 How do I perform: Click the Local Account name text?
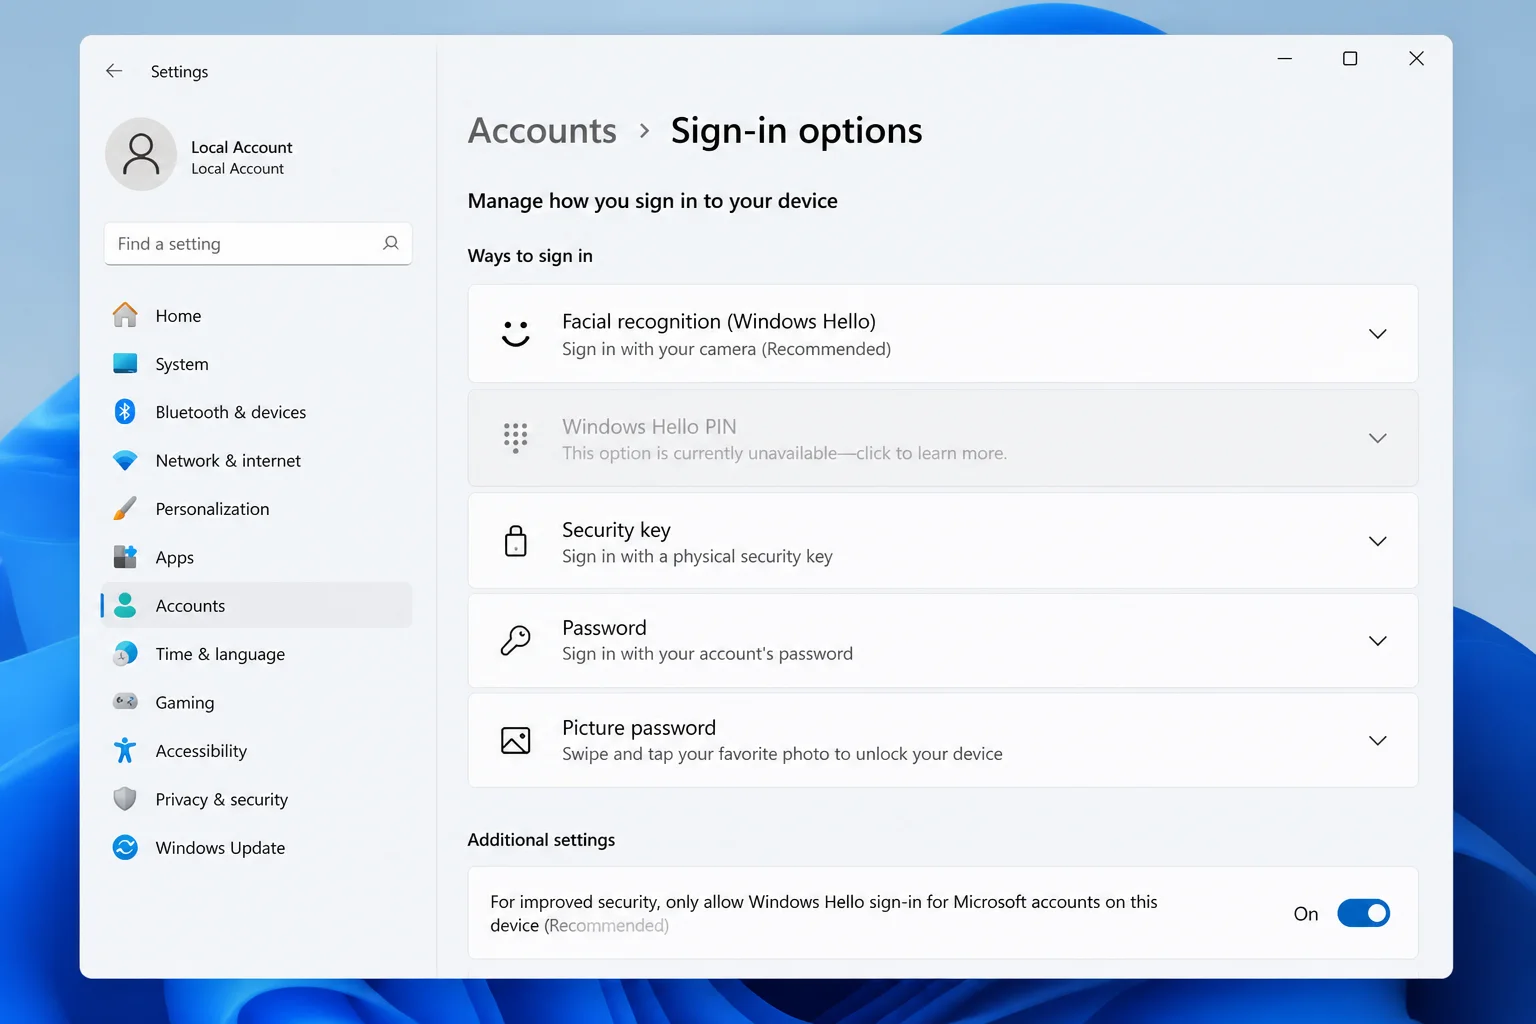tap(242, 147)
